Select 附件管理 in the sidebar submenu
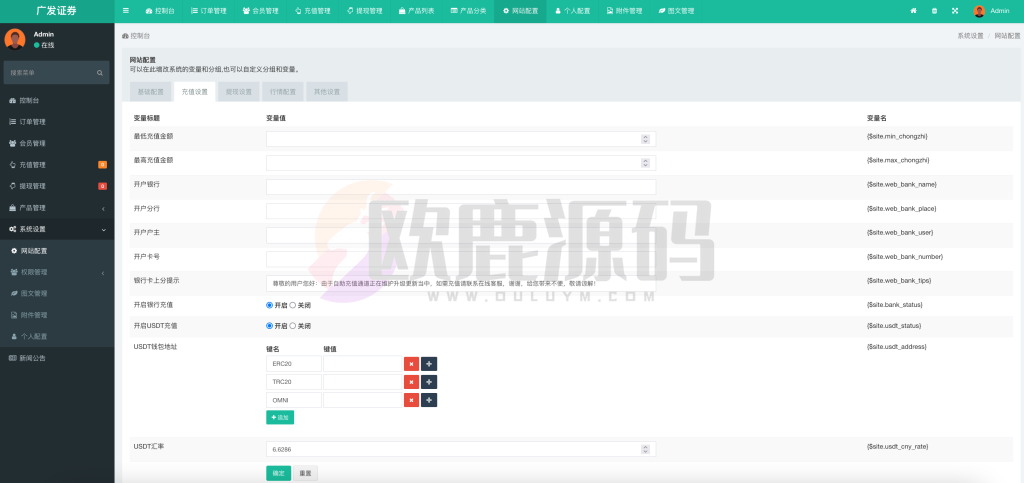1024x483 pixels. (57, 315)
